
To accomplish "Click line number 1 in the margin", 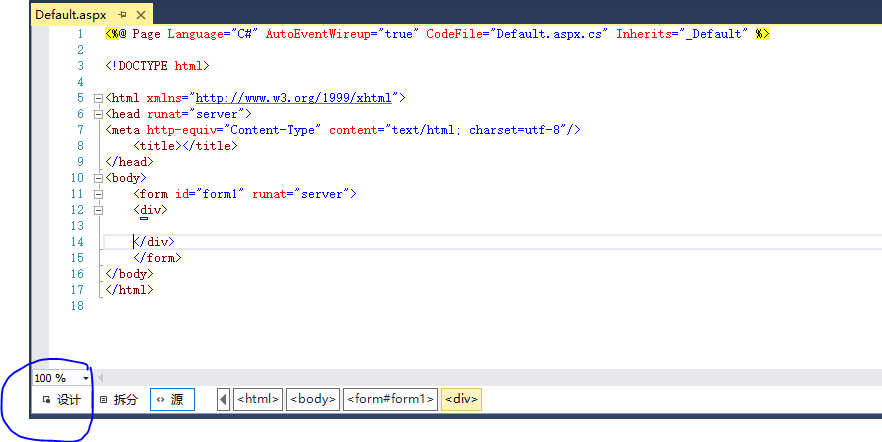I will [80, 34].
